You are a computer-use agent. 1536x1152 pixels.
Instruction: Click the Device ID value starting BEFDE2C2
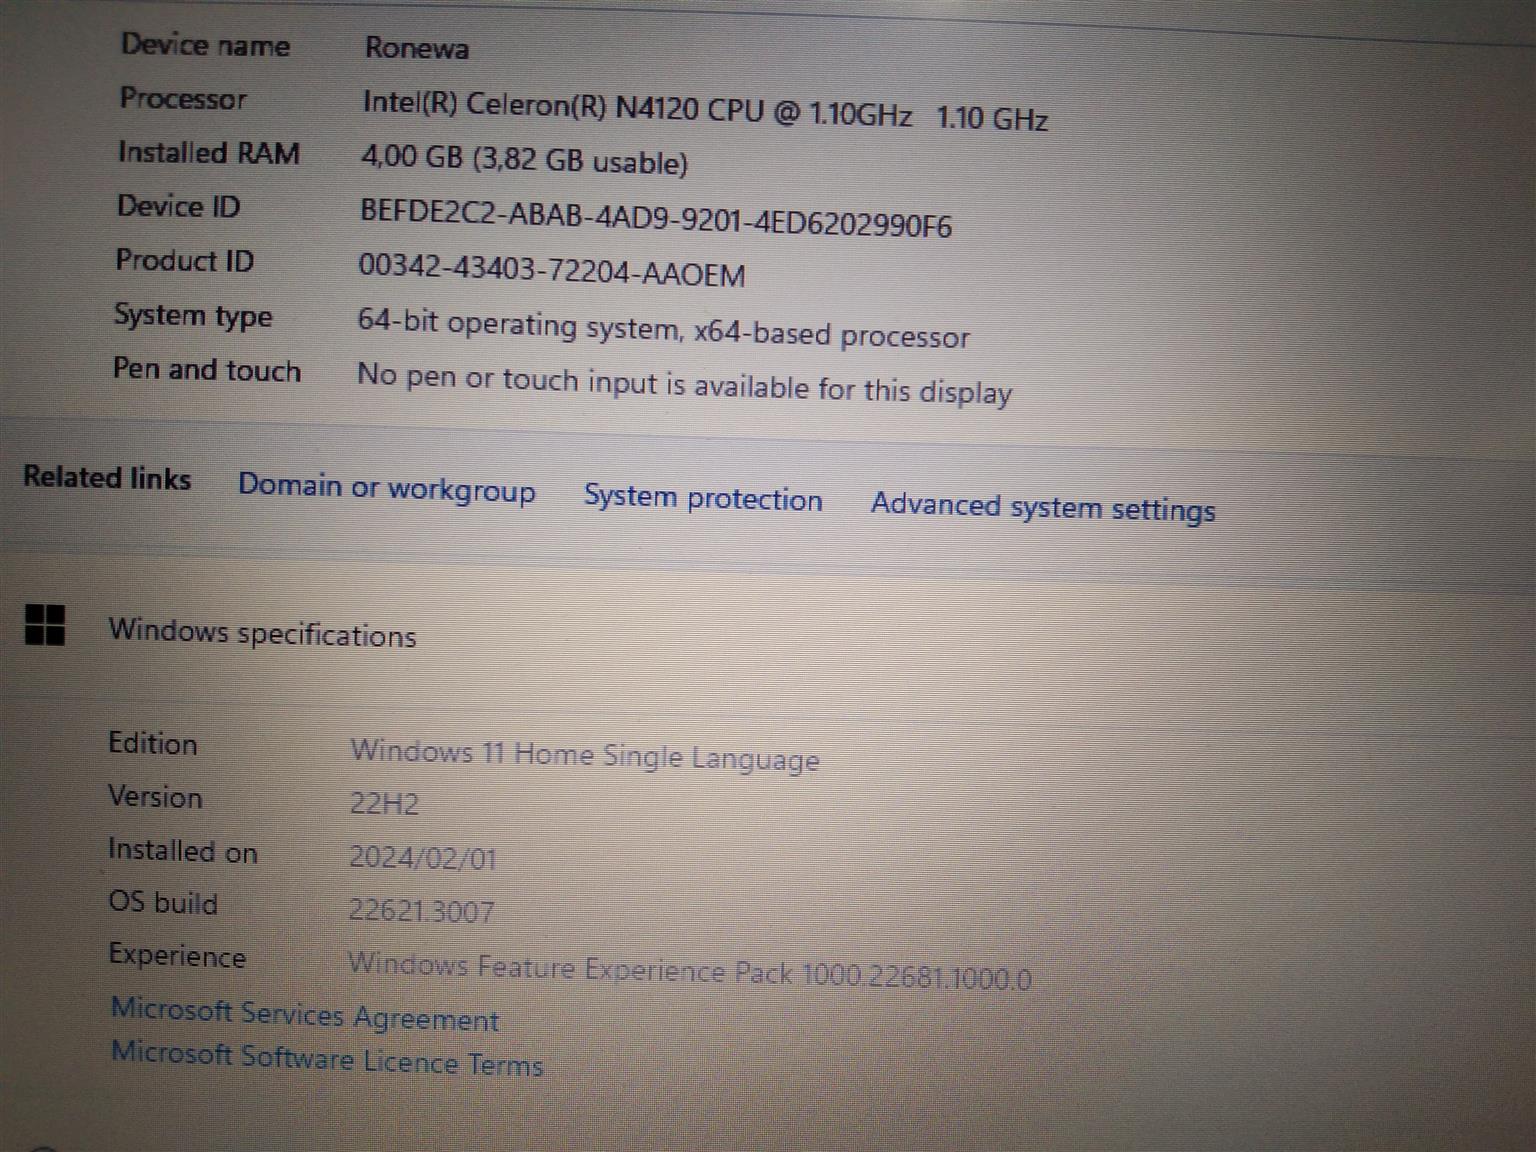pos(655,217)
